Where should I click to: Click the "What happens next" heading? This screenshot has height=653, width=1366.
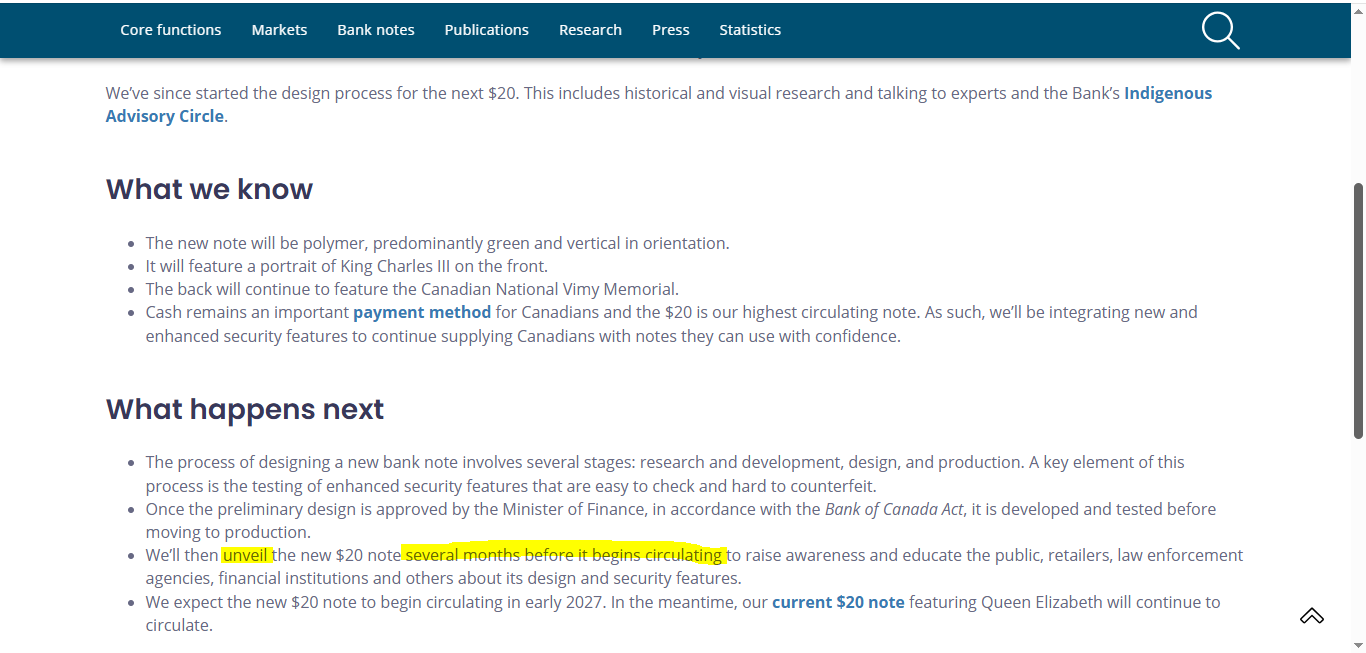click(x=245, y=409)
